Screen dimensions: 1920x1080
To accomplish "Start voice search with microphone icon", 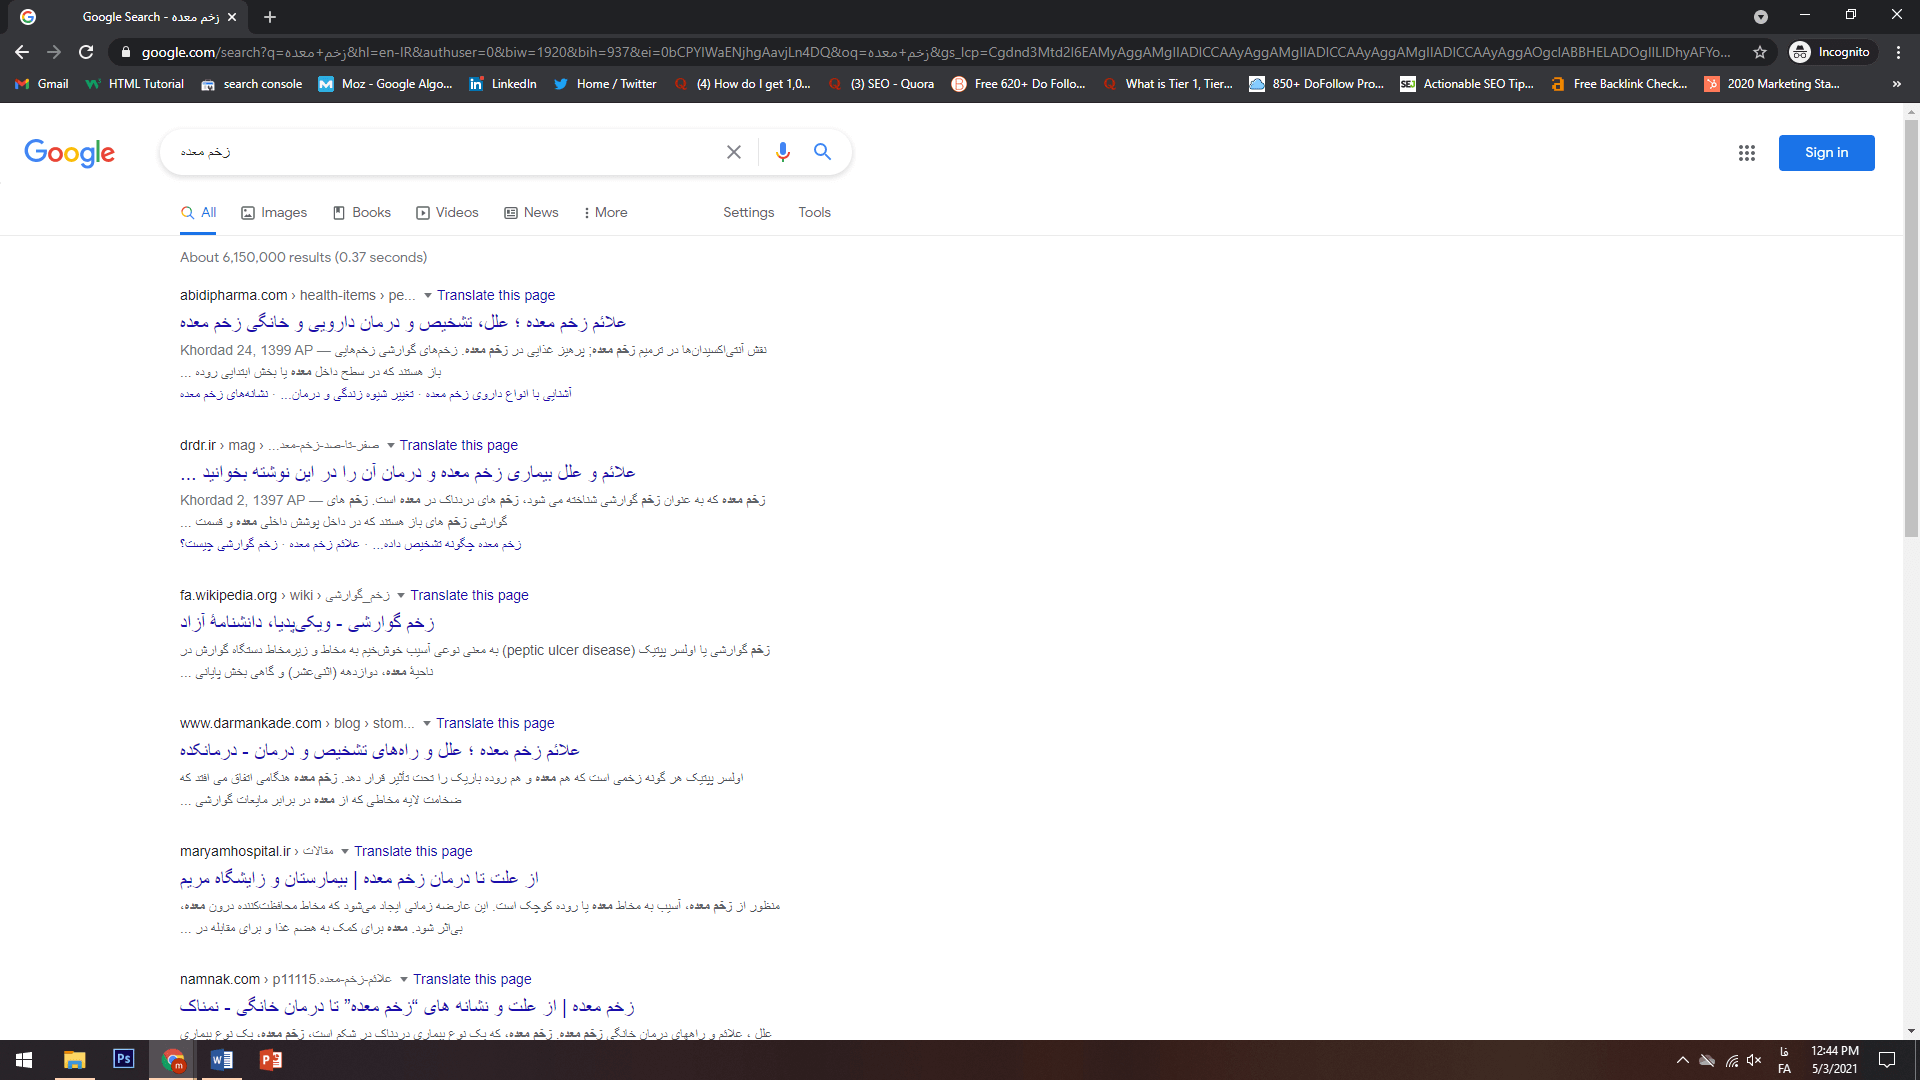I will point(783,152).
